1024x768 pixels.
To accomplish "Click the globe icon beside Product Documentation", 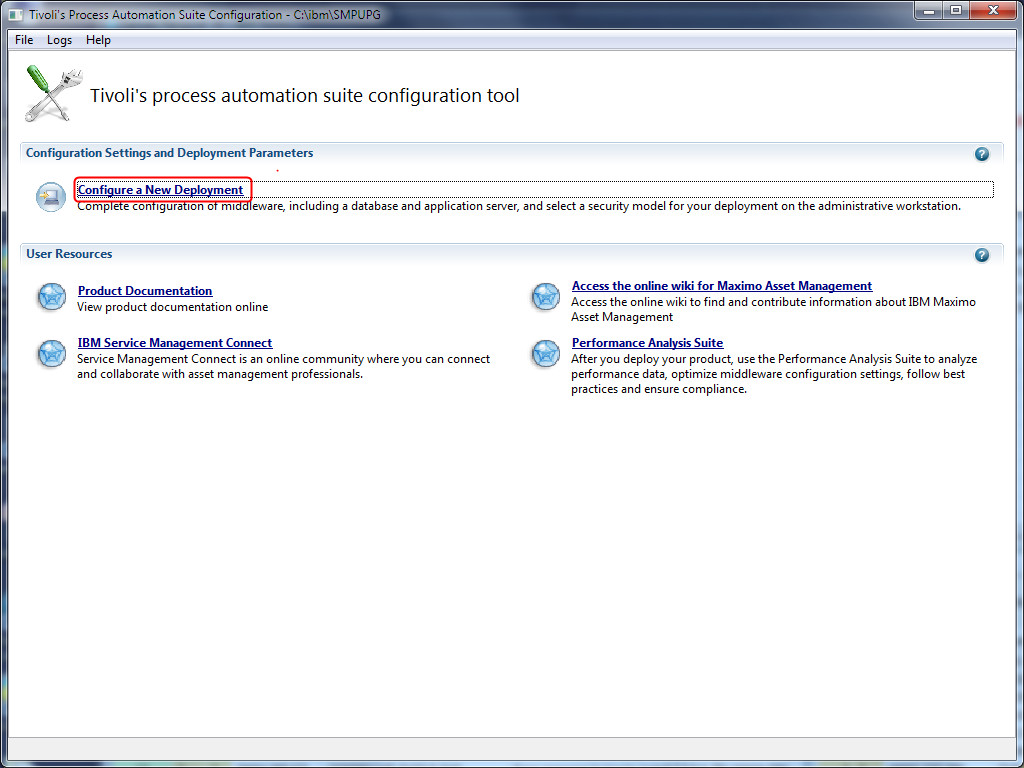I will click(x=52, y=297).
